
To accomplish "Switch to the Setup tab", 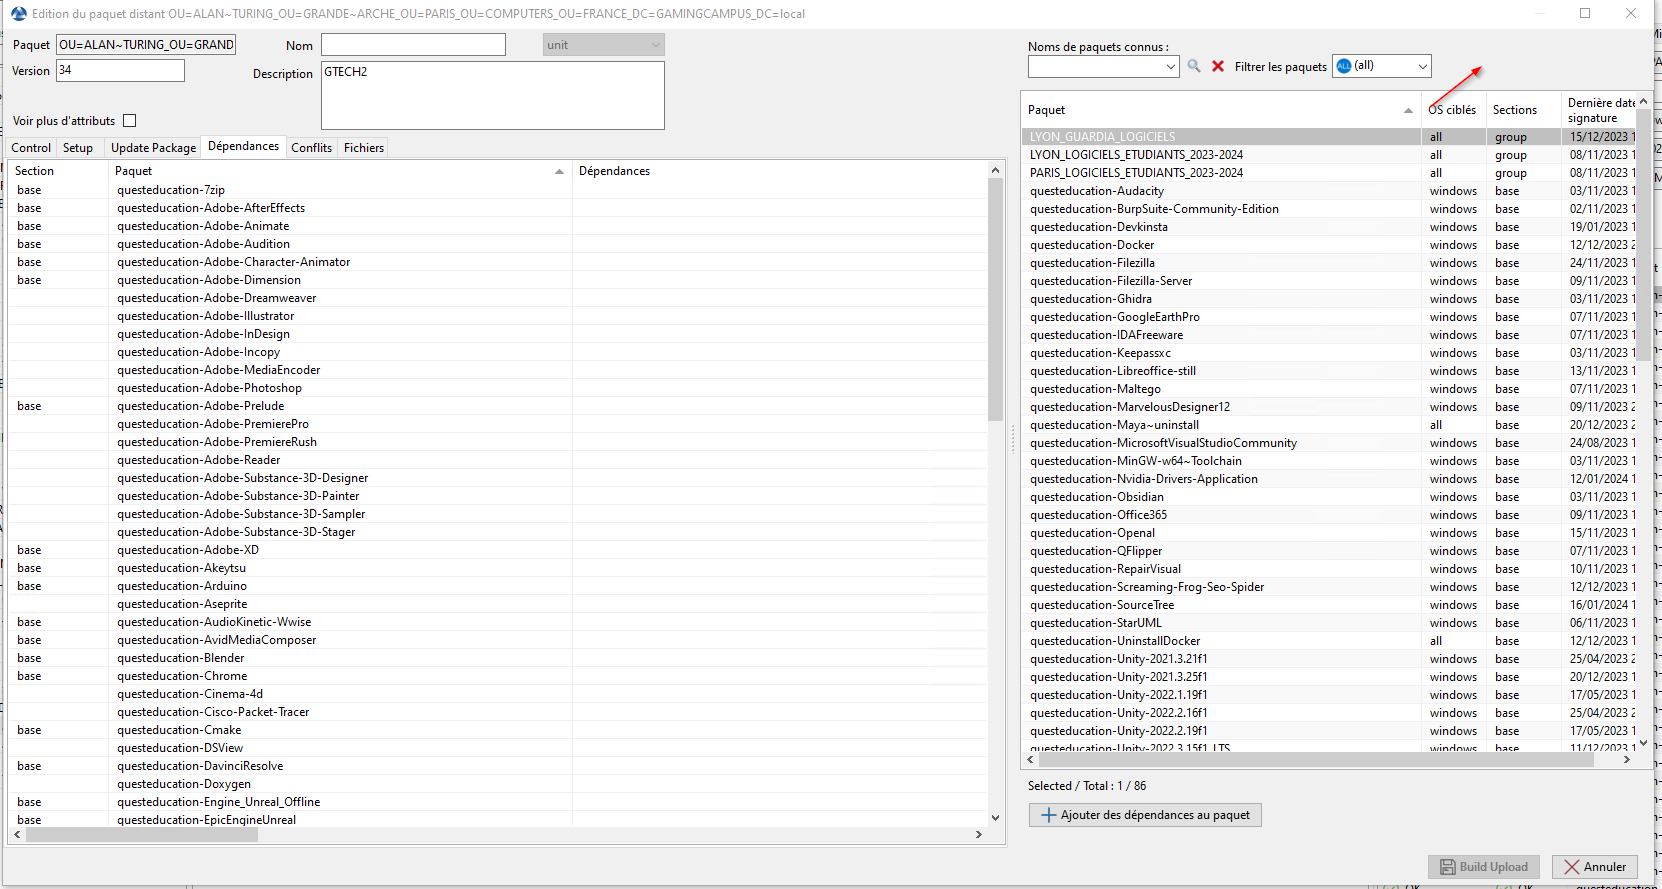I will pyautogui.click(x=78, y=148).
